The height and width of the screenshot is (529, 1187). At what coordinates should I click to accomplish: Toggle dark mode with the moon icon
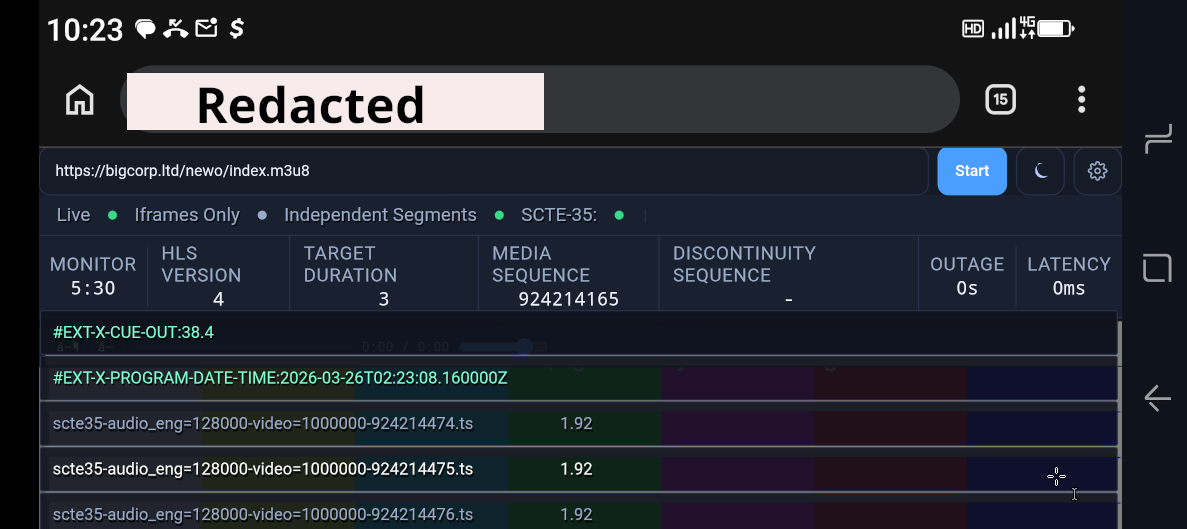(1040, 171)
